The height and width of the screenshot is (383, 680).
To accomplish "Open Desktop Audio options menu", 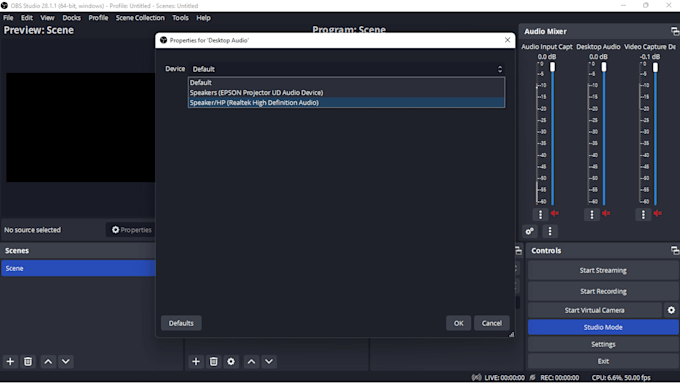I will [x=592, y=214].
